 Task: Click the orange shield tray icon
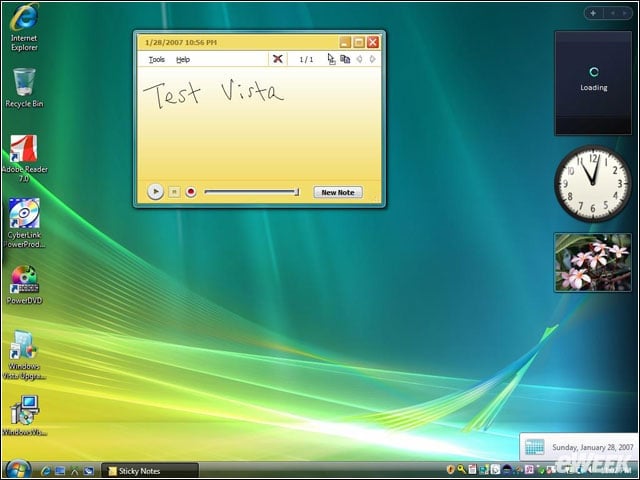pos(451,470)
